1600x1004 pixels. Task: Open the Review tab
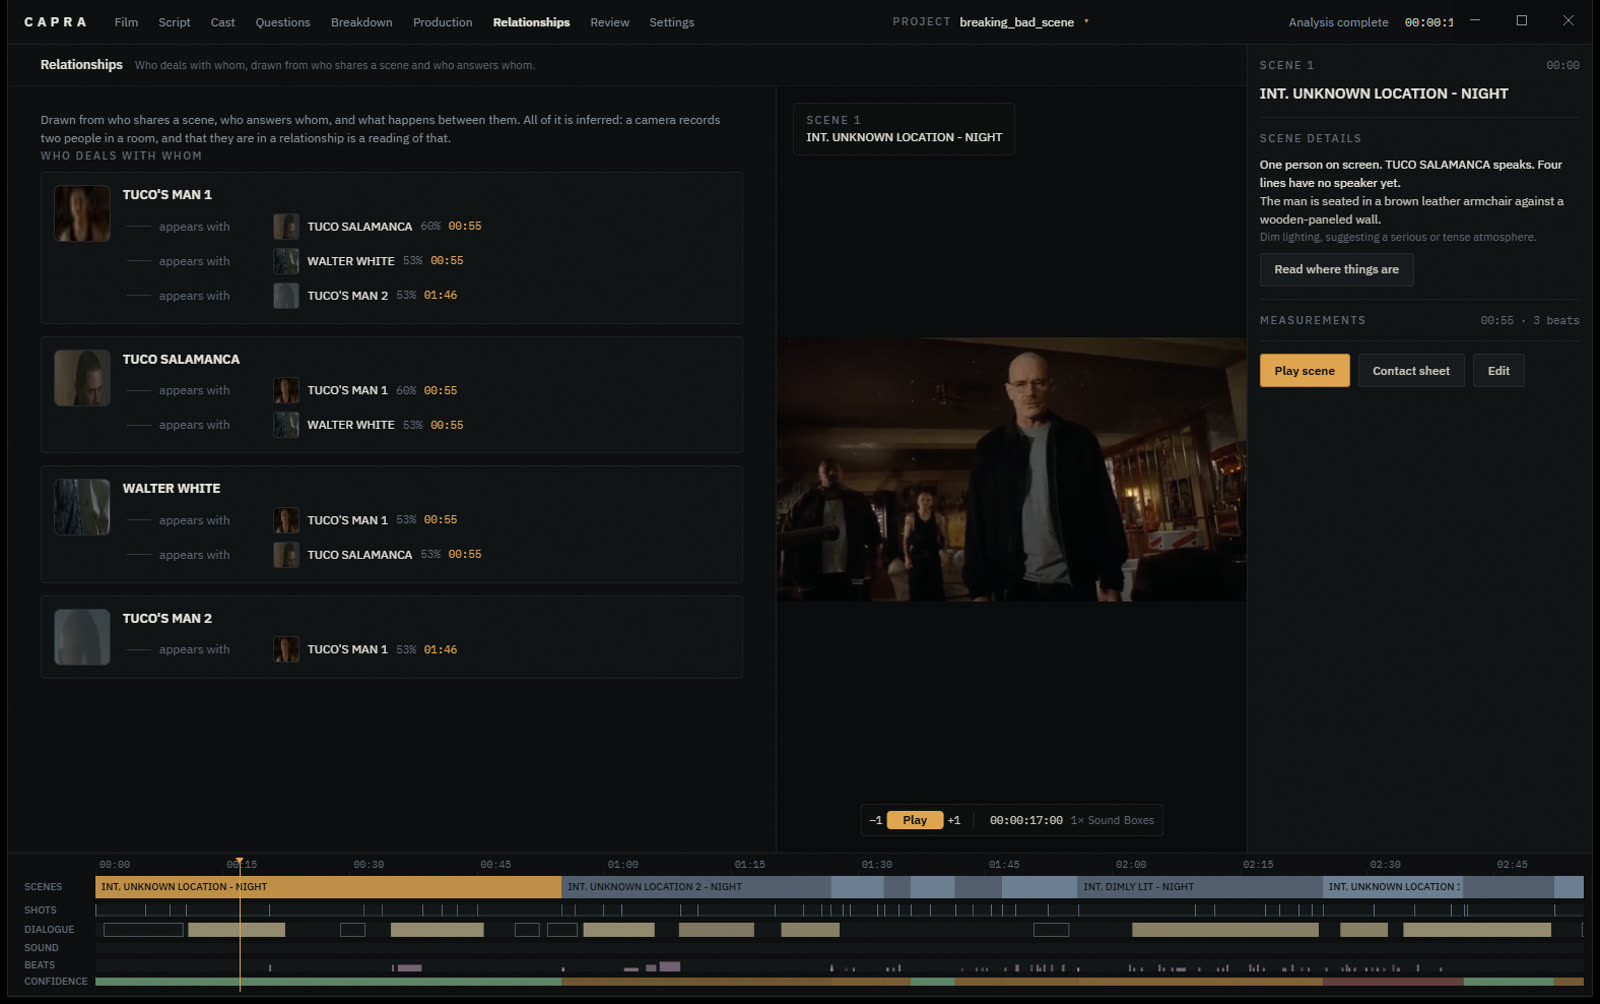click(x=610, y=22)
